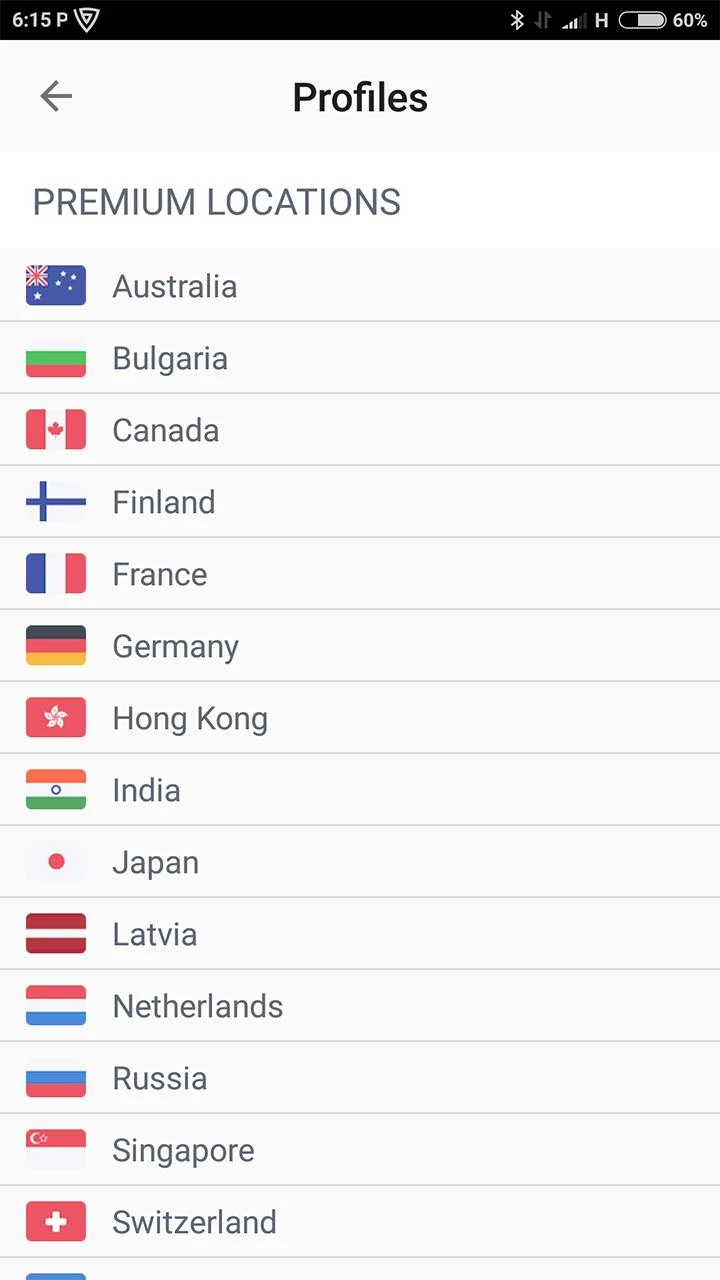Screen dimensions: 720x1280
Task: Tap the Japan flag icon
Action: 56,861
